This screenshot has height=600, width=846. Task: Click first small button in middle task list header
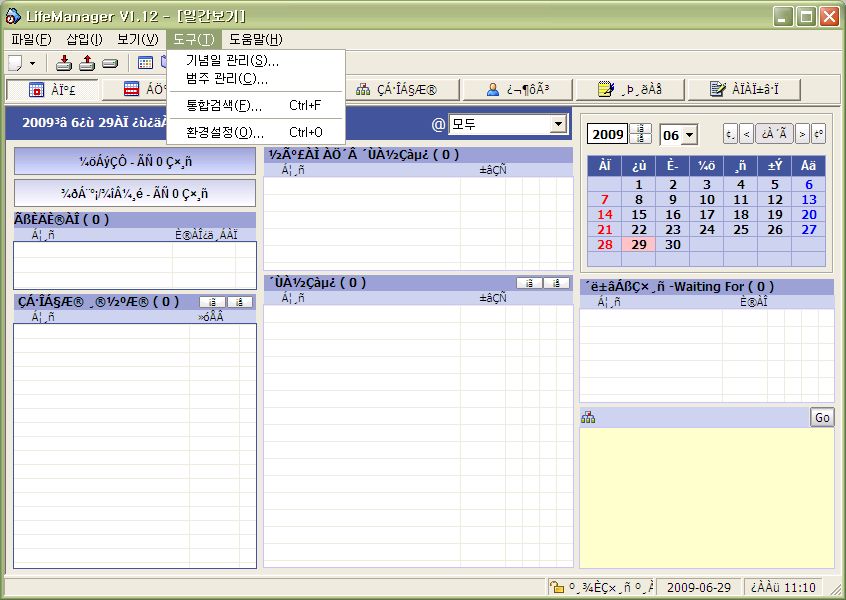[529, 283]
